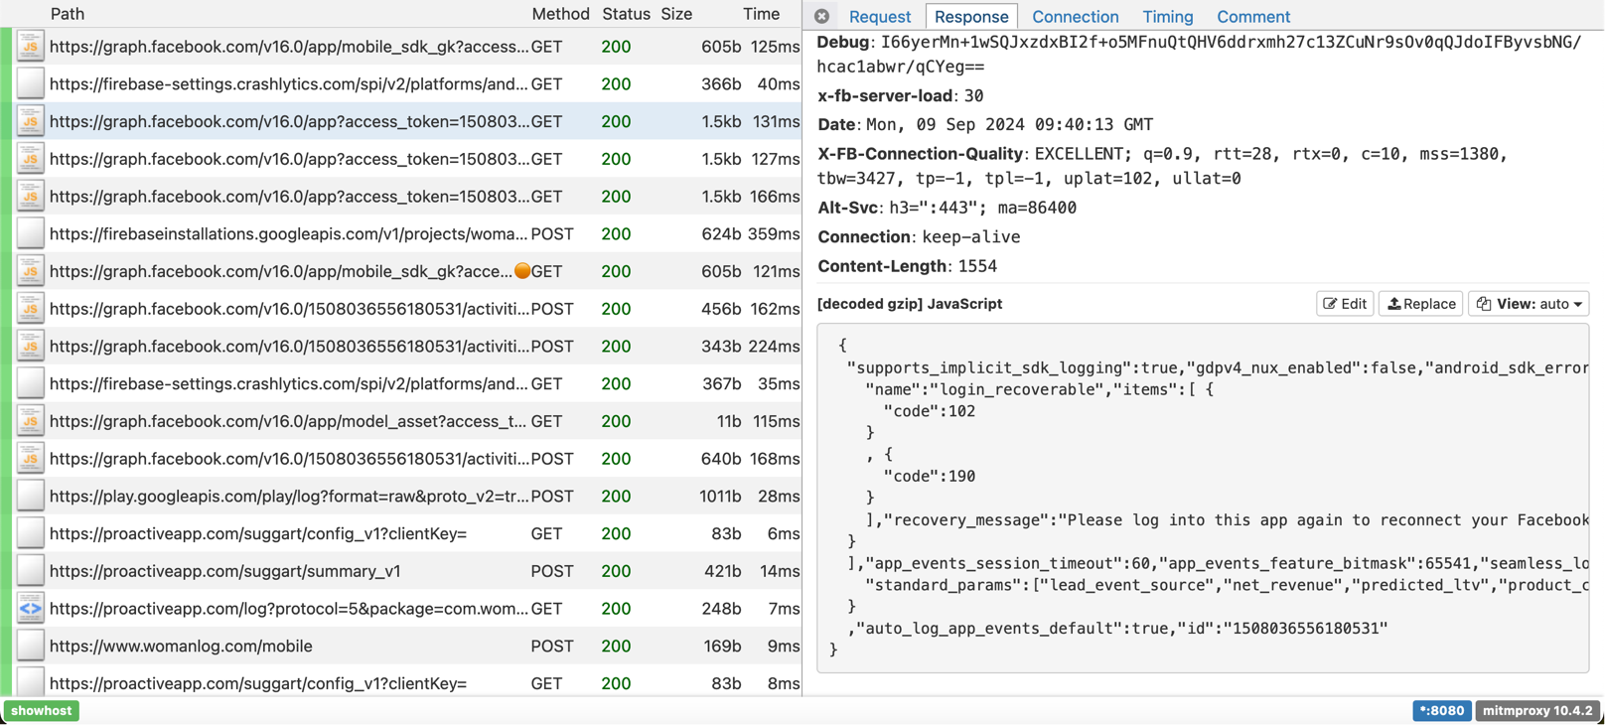Click the JS icon of mobile_sdk_gk first row
1607x727 pixels.
click(30, 47)
